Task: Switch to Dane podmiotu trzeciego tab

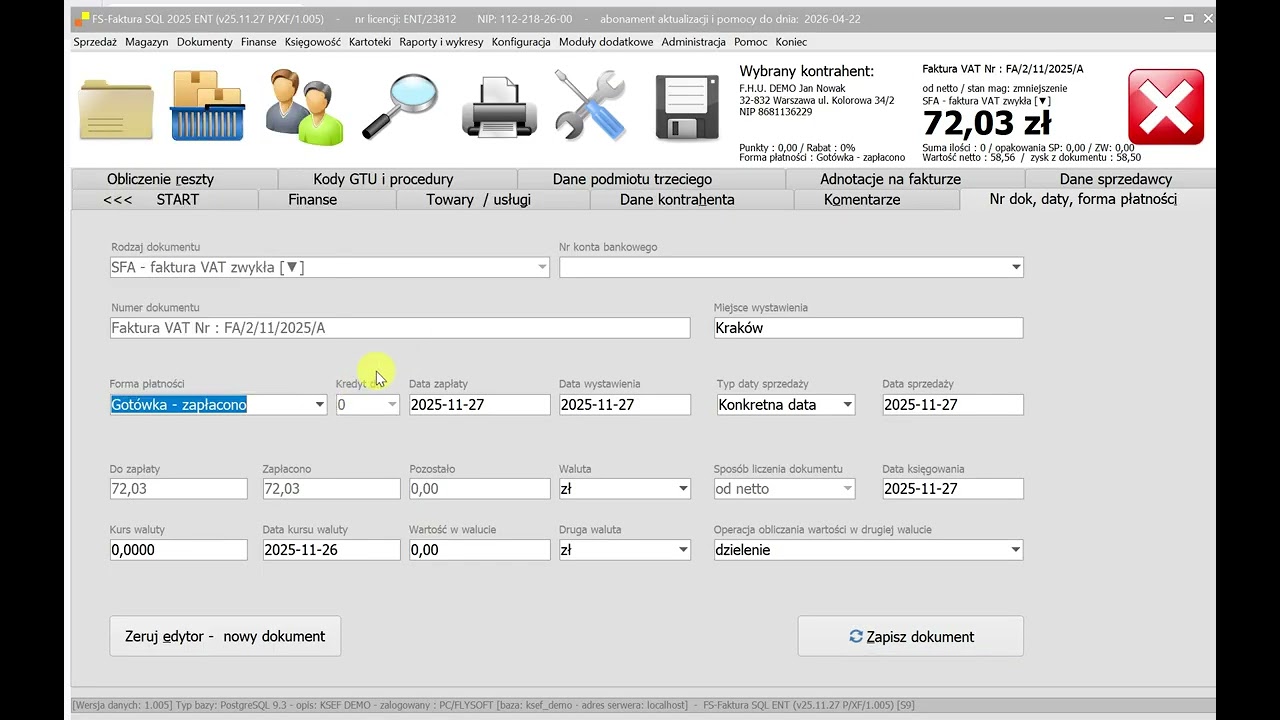Action: [651, 179]
